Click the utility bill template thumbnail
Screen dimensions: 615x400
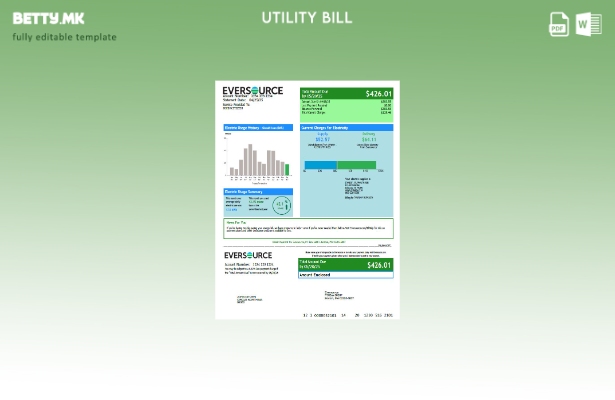307,200
